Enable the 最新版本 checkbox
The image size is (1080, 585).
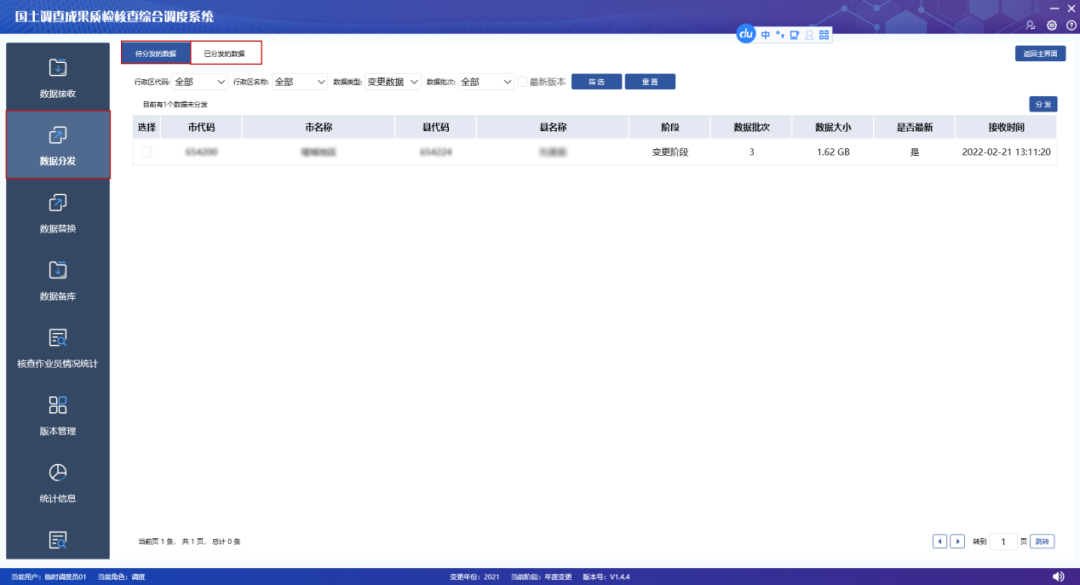523,82
